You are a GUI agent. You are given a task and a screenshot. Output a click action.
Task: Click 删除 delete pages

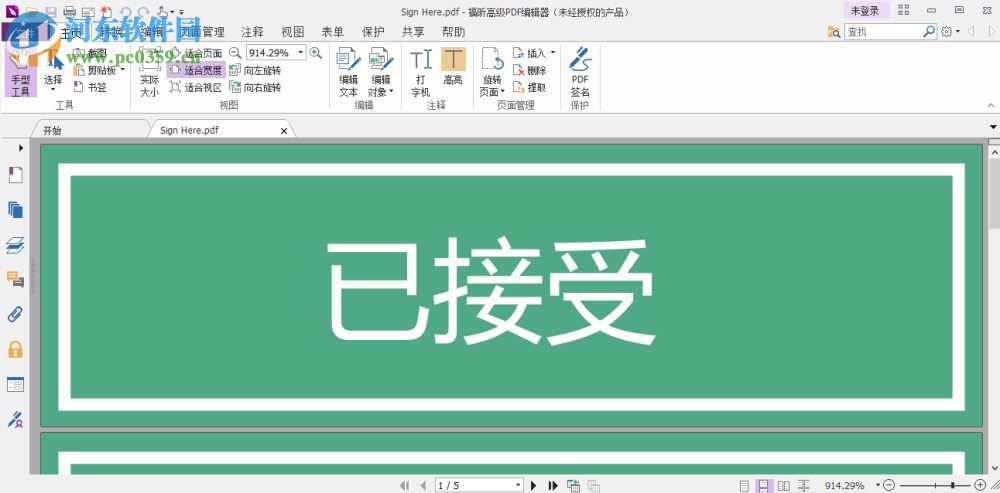tap(530, 70)
